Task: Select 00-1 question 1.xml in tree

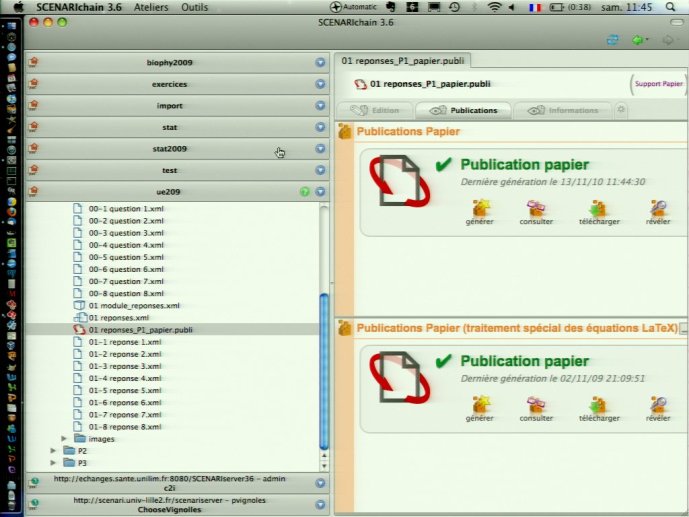Action: 126,209
